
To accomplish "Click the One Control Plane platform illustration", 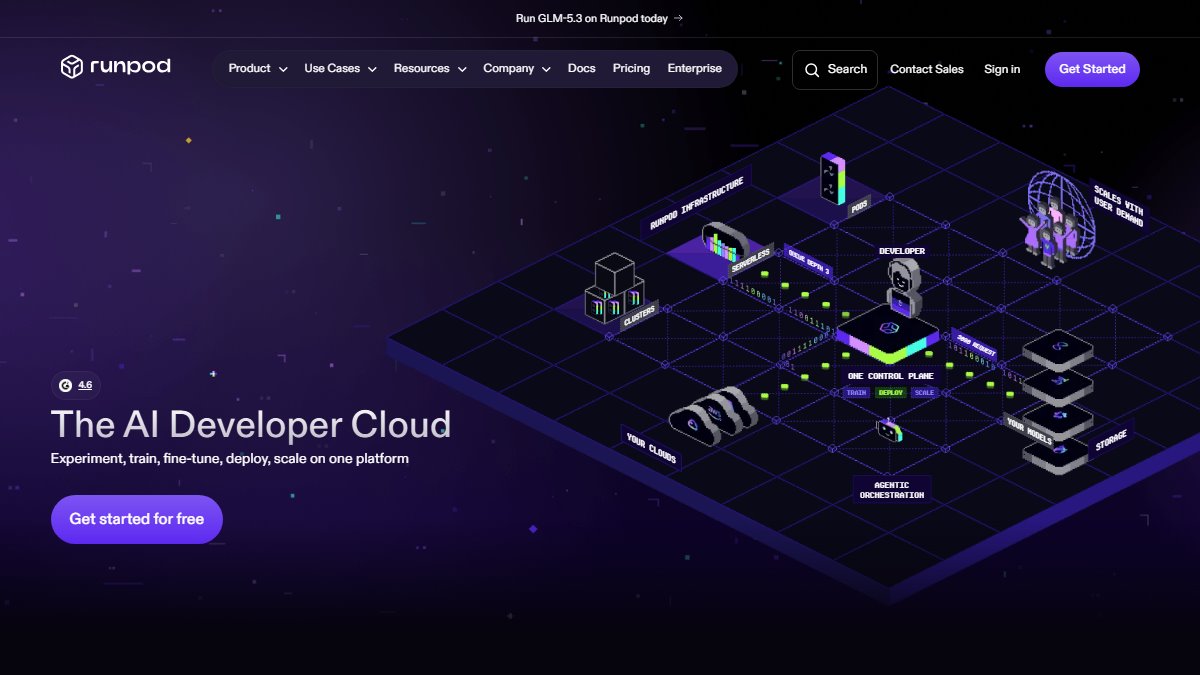I will point(887,334).
